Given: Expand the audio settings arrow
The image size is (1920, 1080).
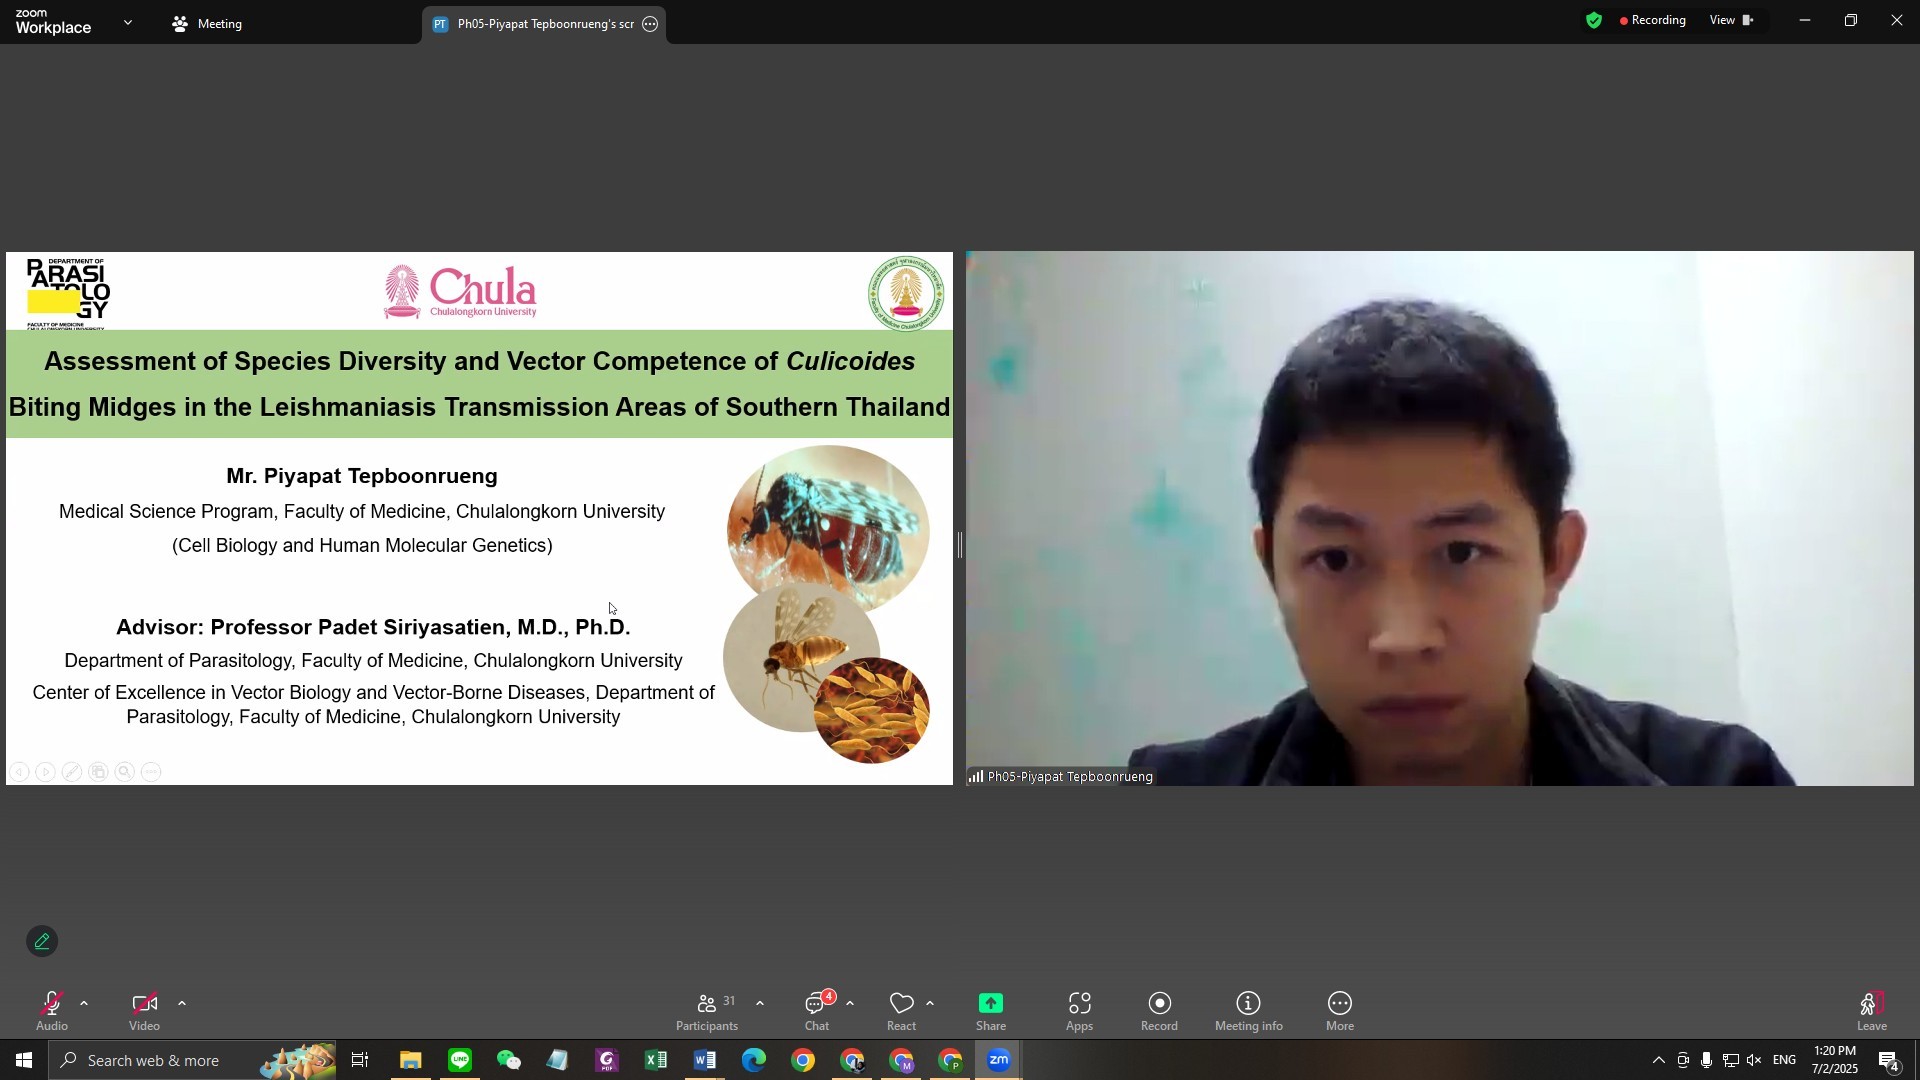Looking at the screenshot, I should [x=84, y=1003].
